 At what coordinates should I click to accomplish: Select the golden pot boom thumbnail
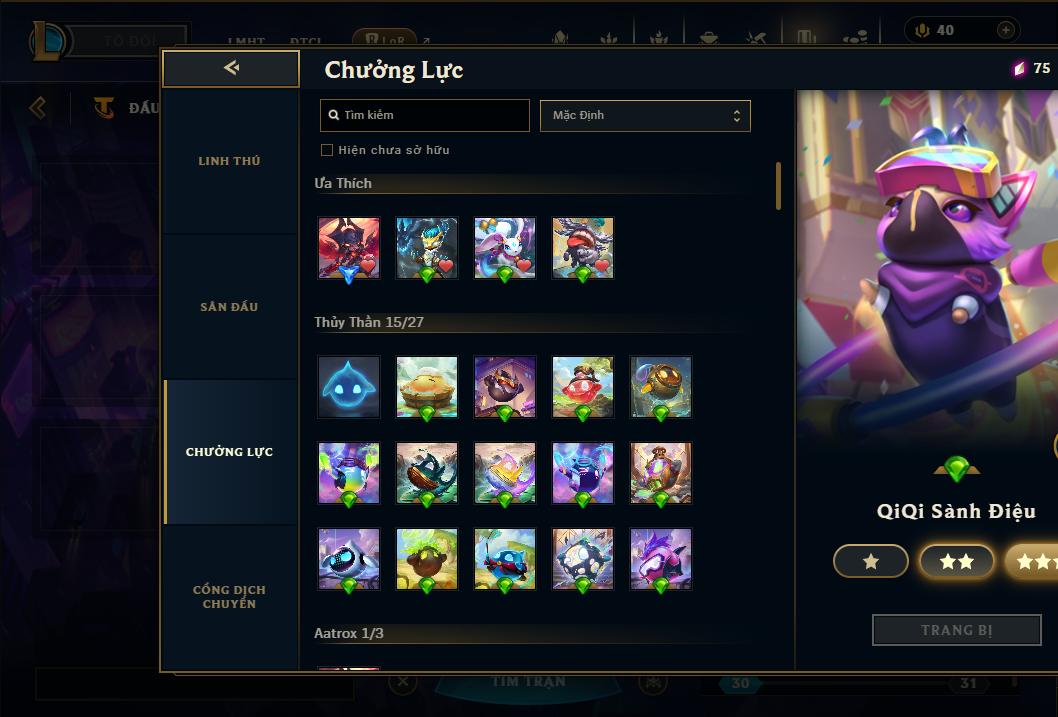pos(661,387)
